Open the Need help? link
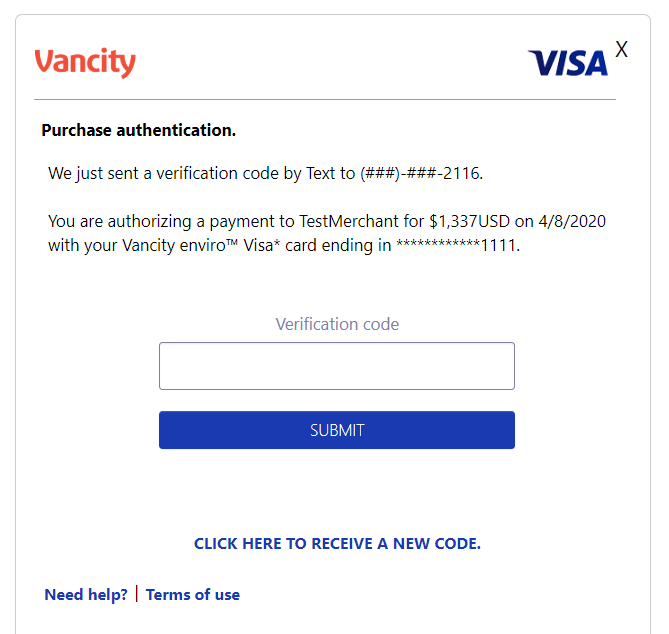The image size is (669, 634). (x=86, y=595)
